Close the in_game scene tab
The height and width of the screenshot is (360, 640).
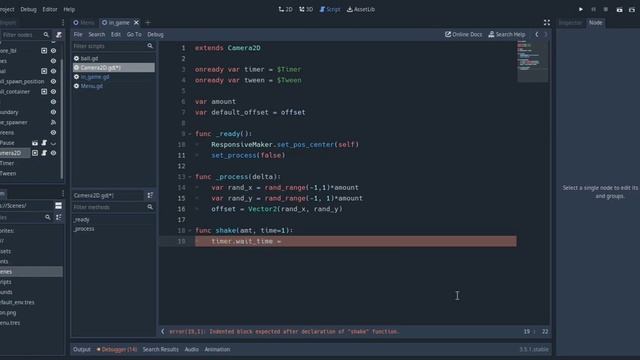click(x=136, y=22)
